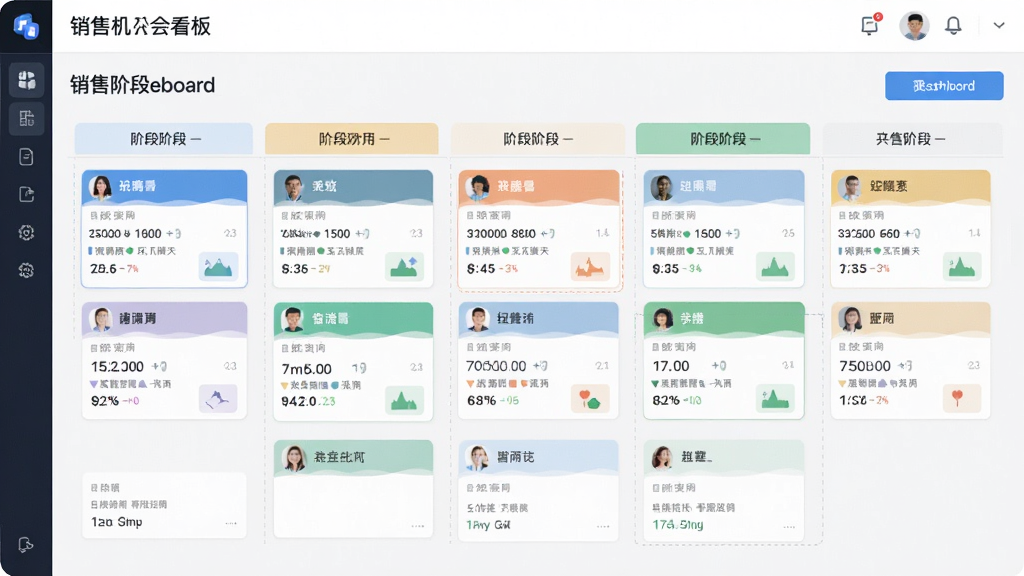This screenshot has height=576, width=1024.
Task: Click the amount "330000" on the orange card
Action: pos(487,233)
